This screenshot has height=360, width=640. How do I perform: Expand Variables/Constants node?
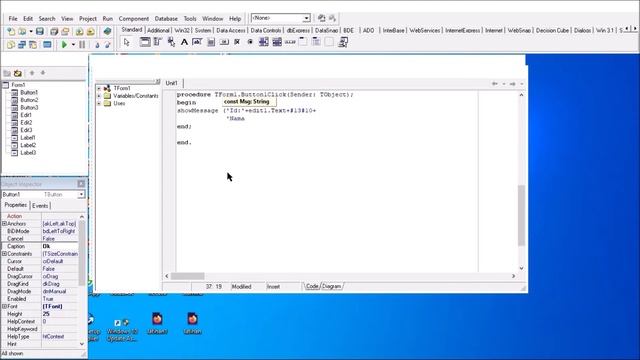tap(99, 96)
